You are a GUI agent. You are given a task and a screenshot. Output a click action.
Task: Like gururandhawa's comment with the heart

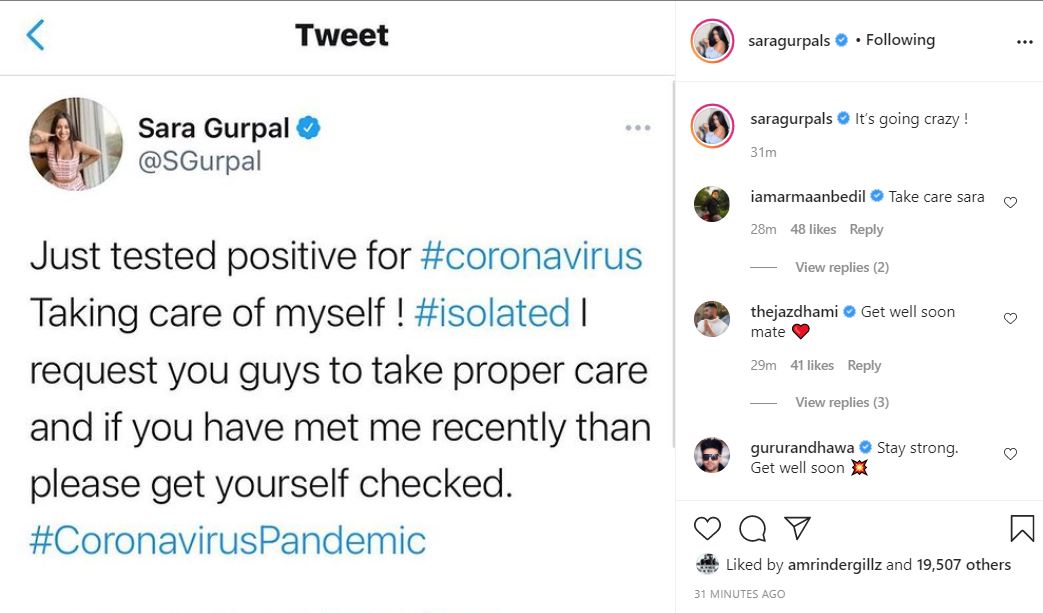tap(1010, 453)
